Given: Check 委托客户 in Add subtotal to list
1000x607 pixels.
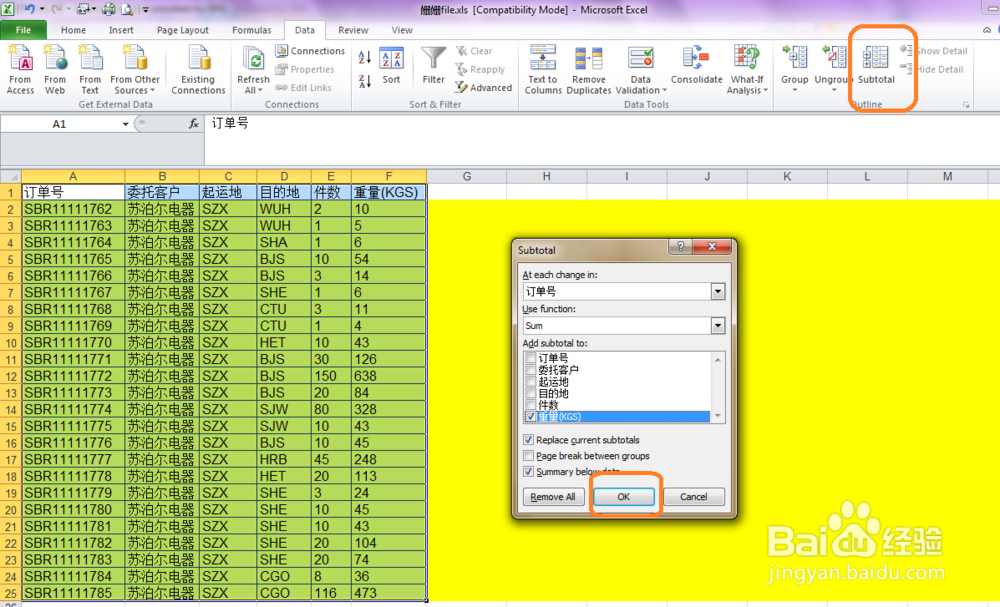Looking at the screenshot, I should click(x=531, y=370).
